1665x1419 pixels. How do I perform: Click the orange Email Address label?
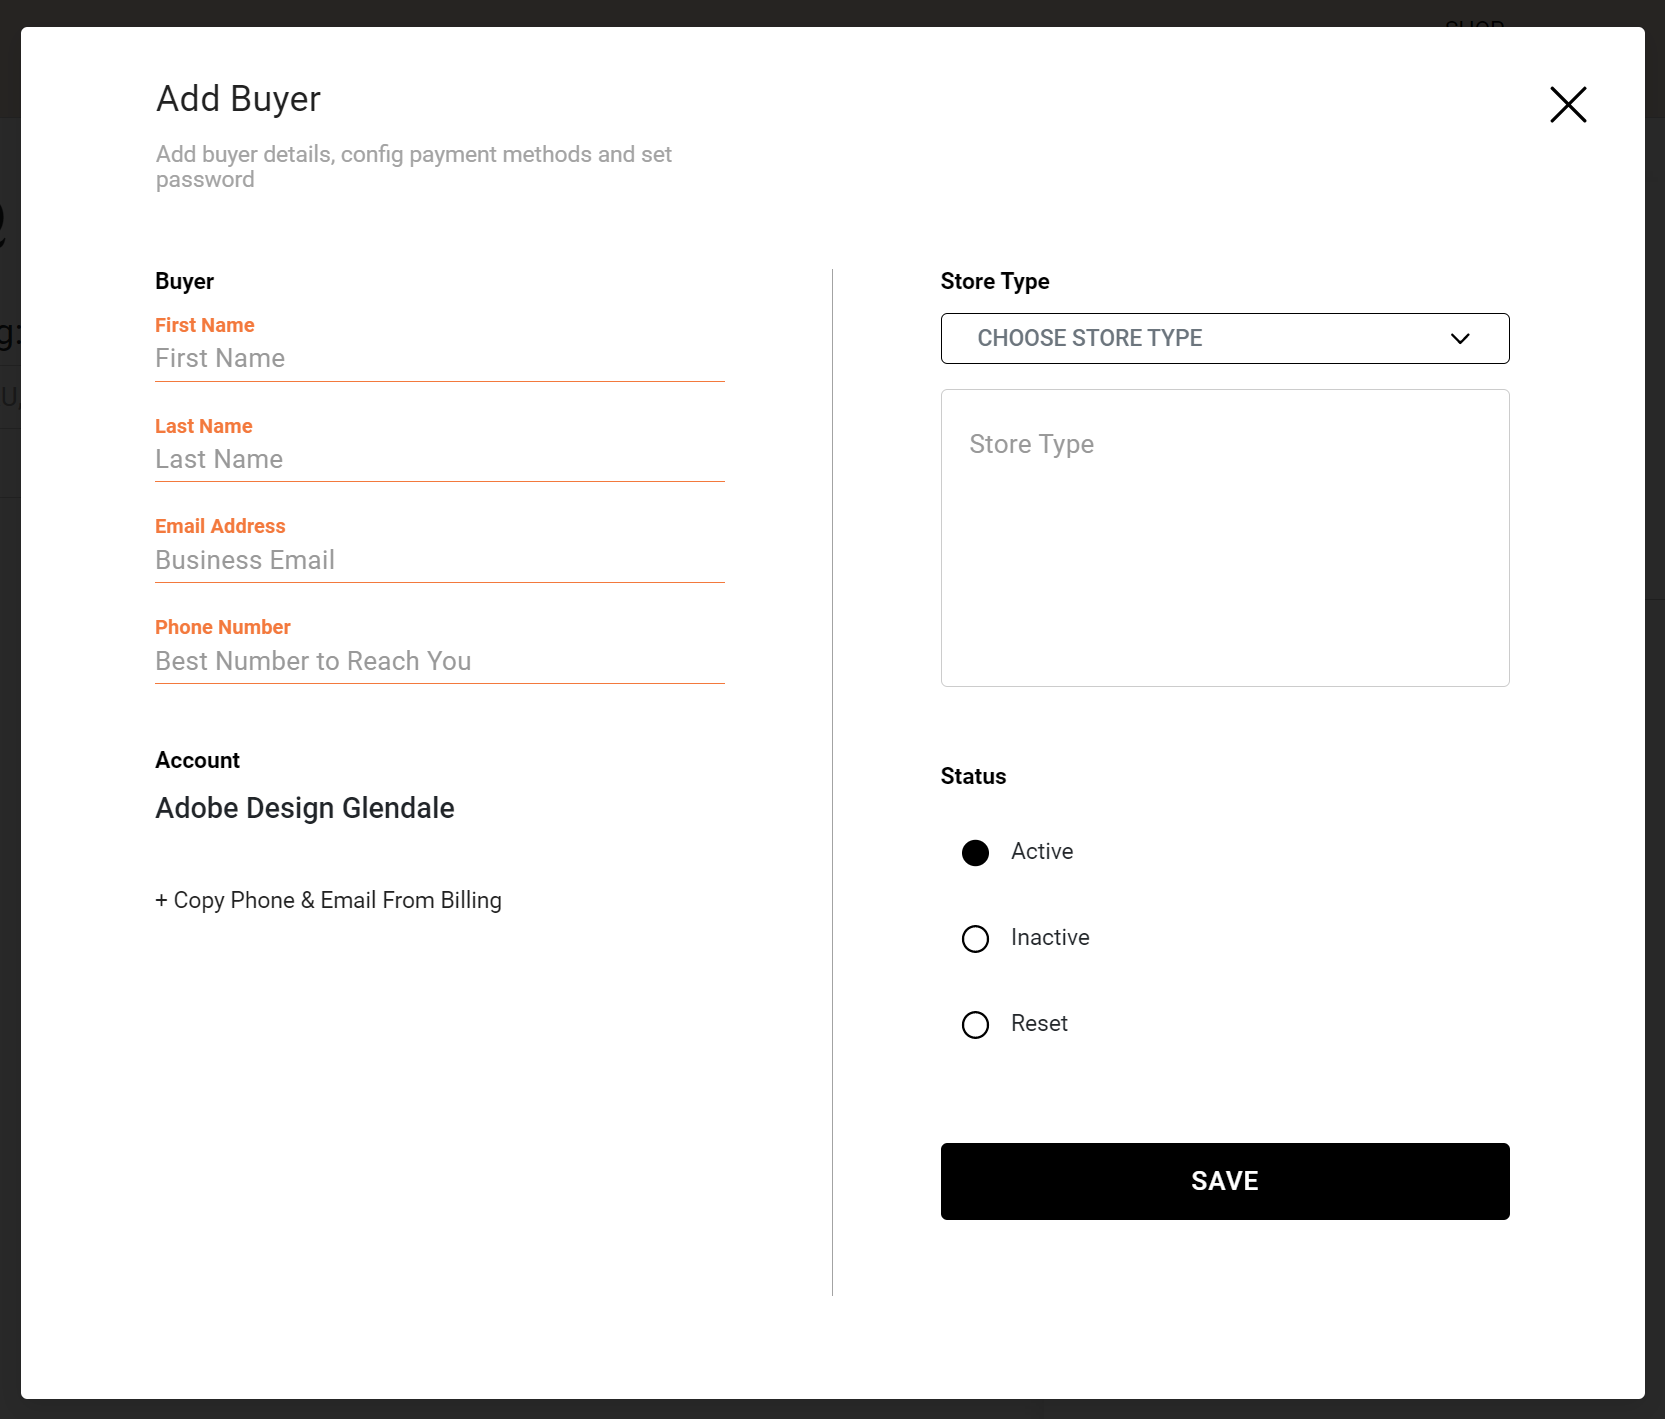point(220,526)
